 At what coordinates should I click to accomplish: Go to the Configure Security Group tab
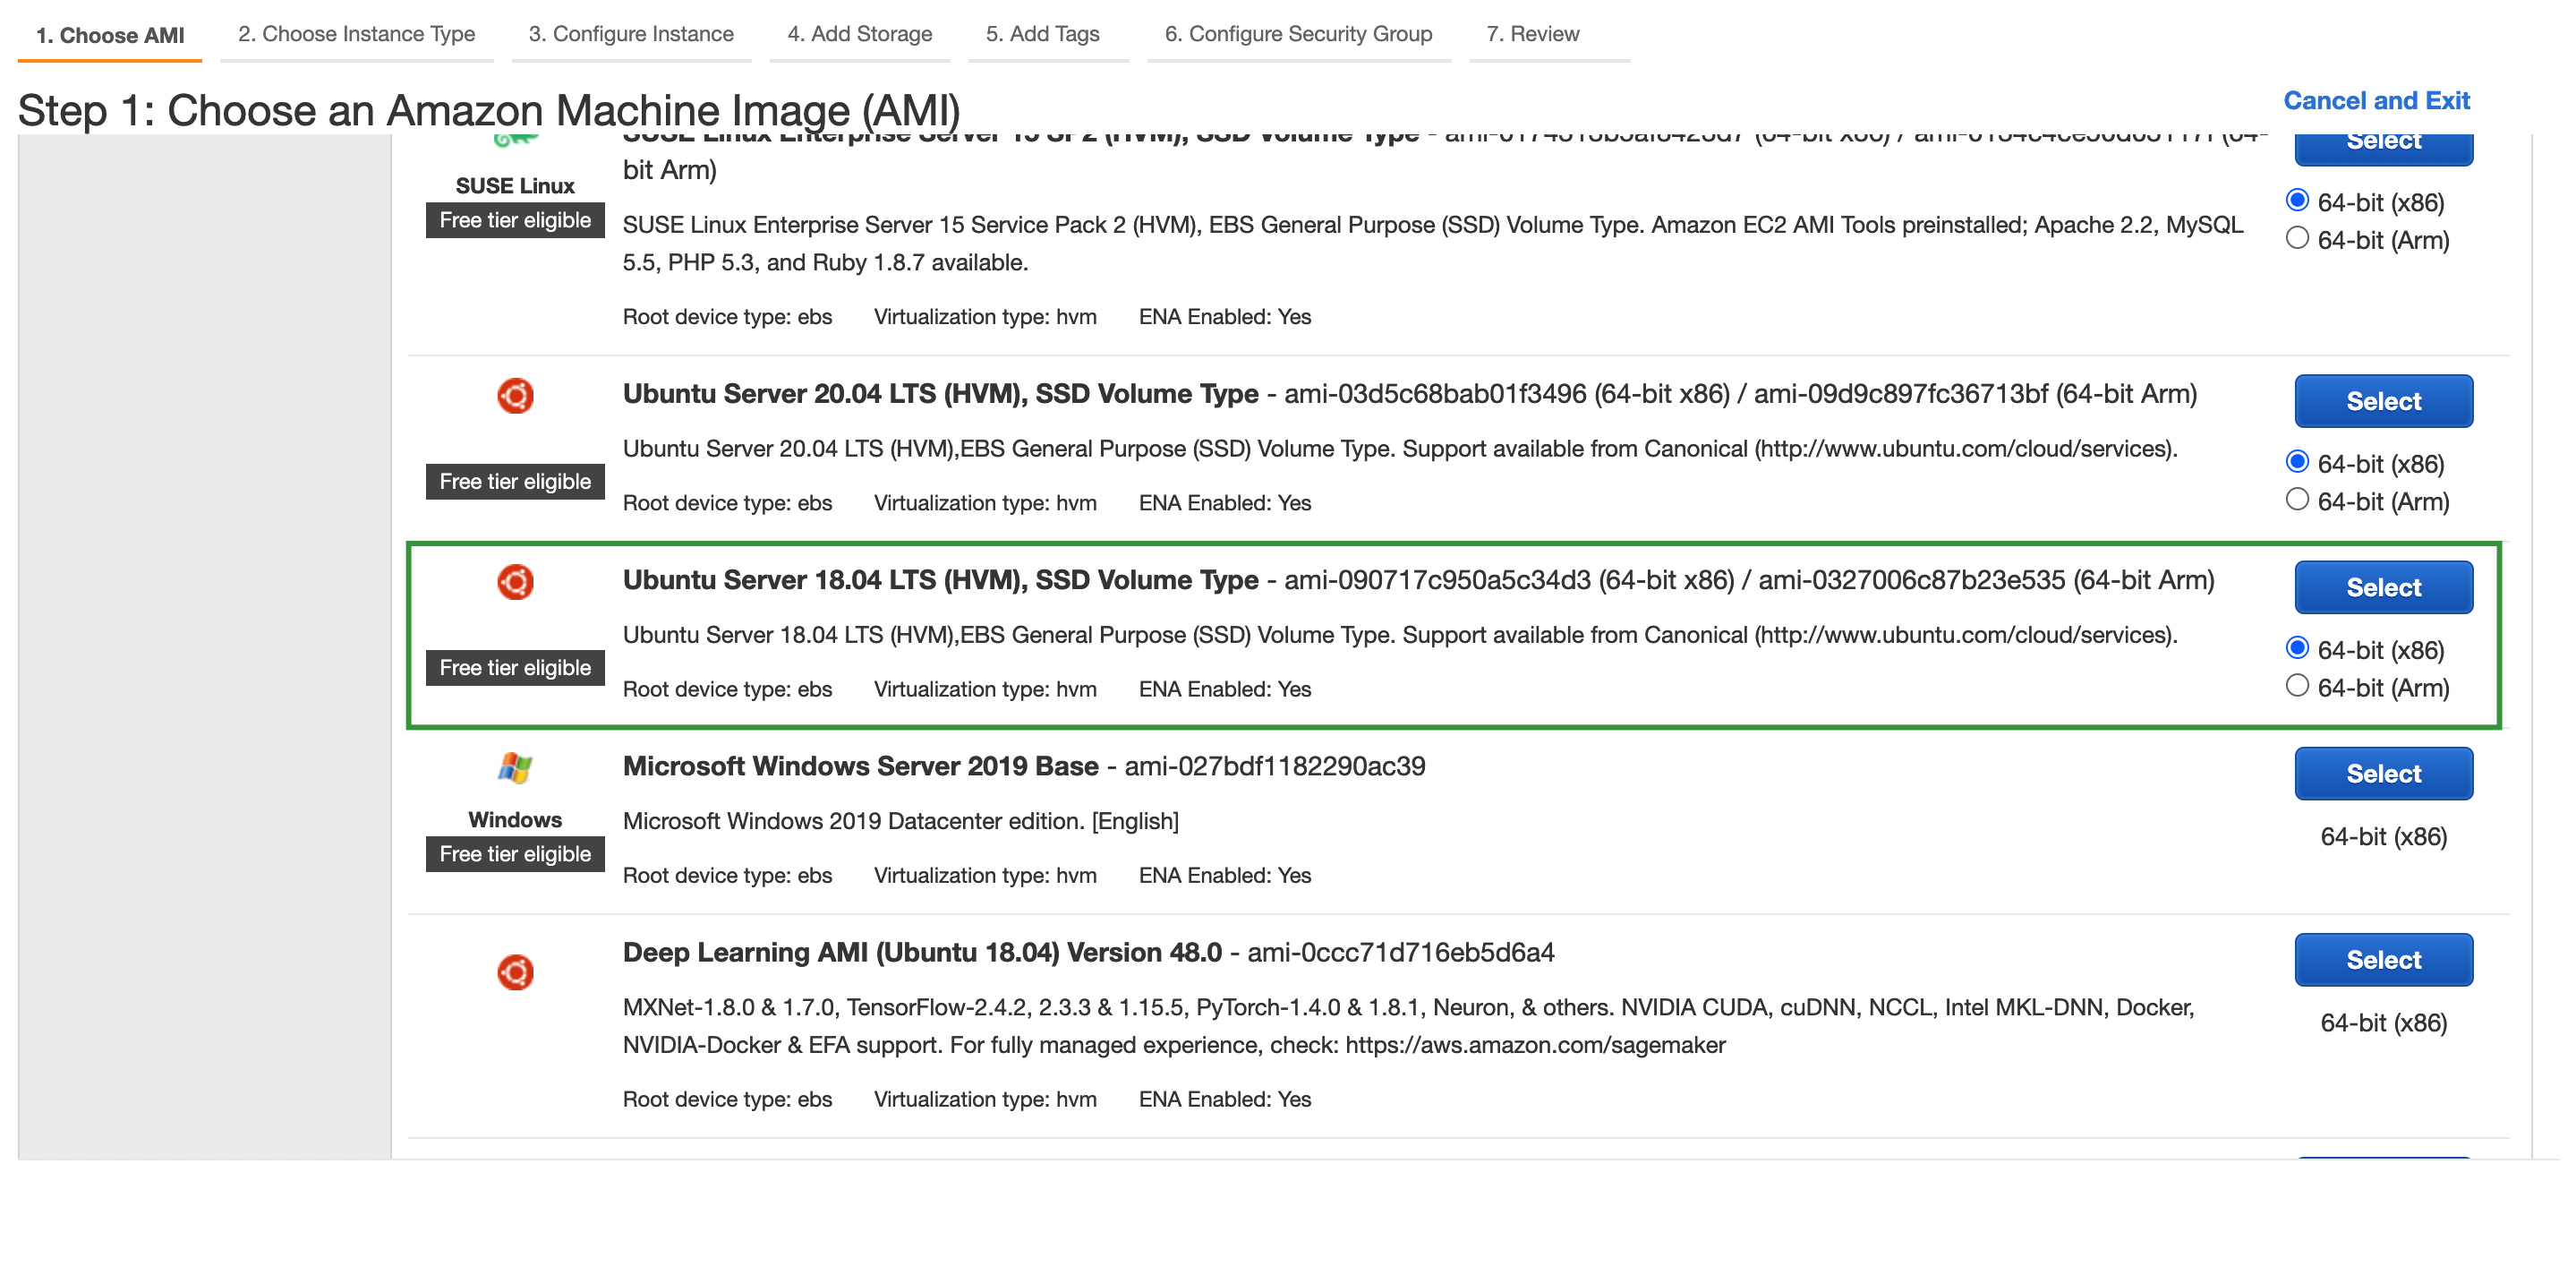[x=1298, y=34]
